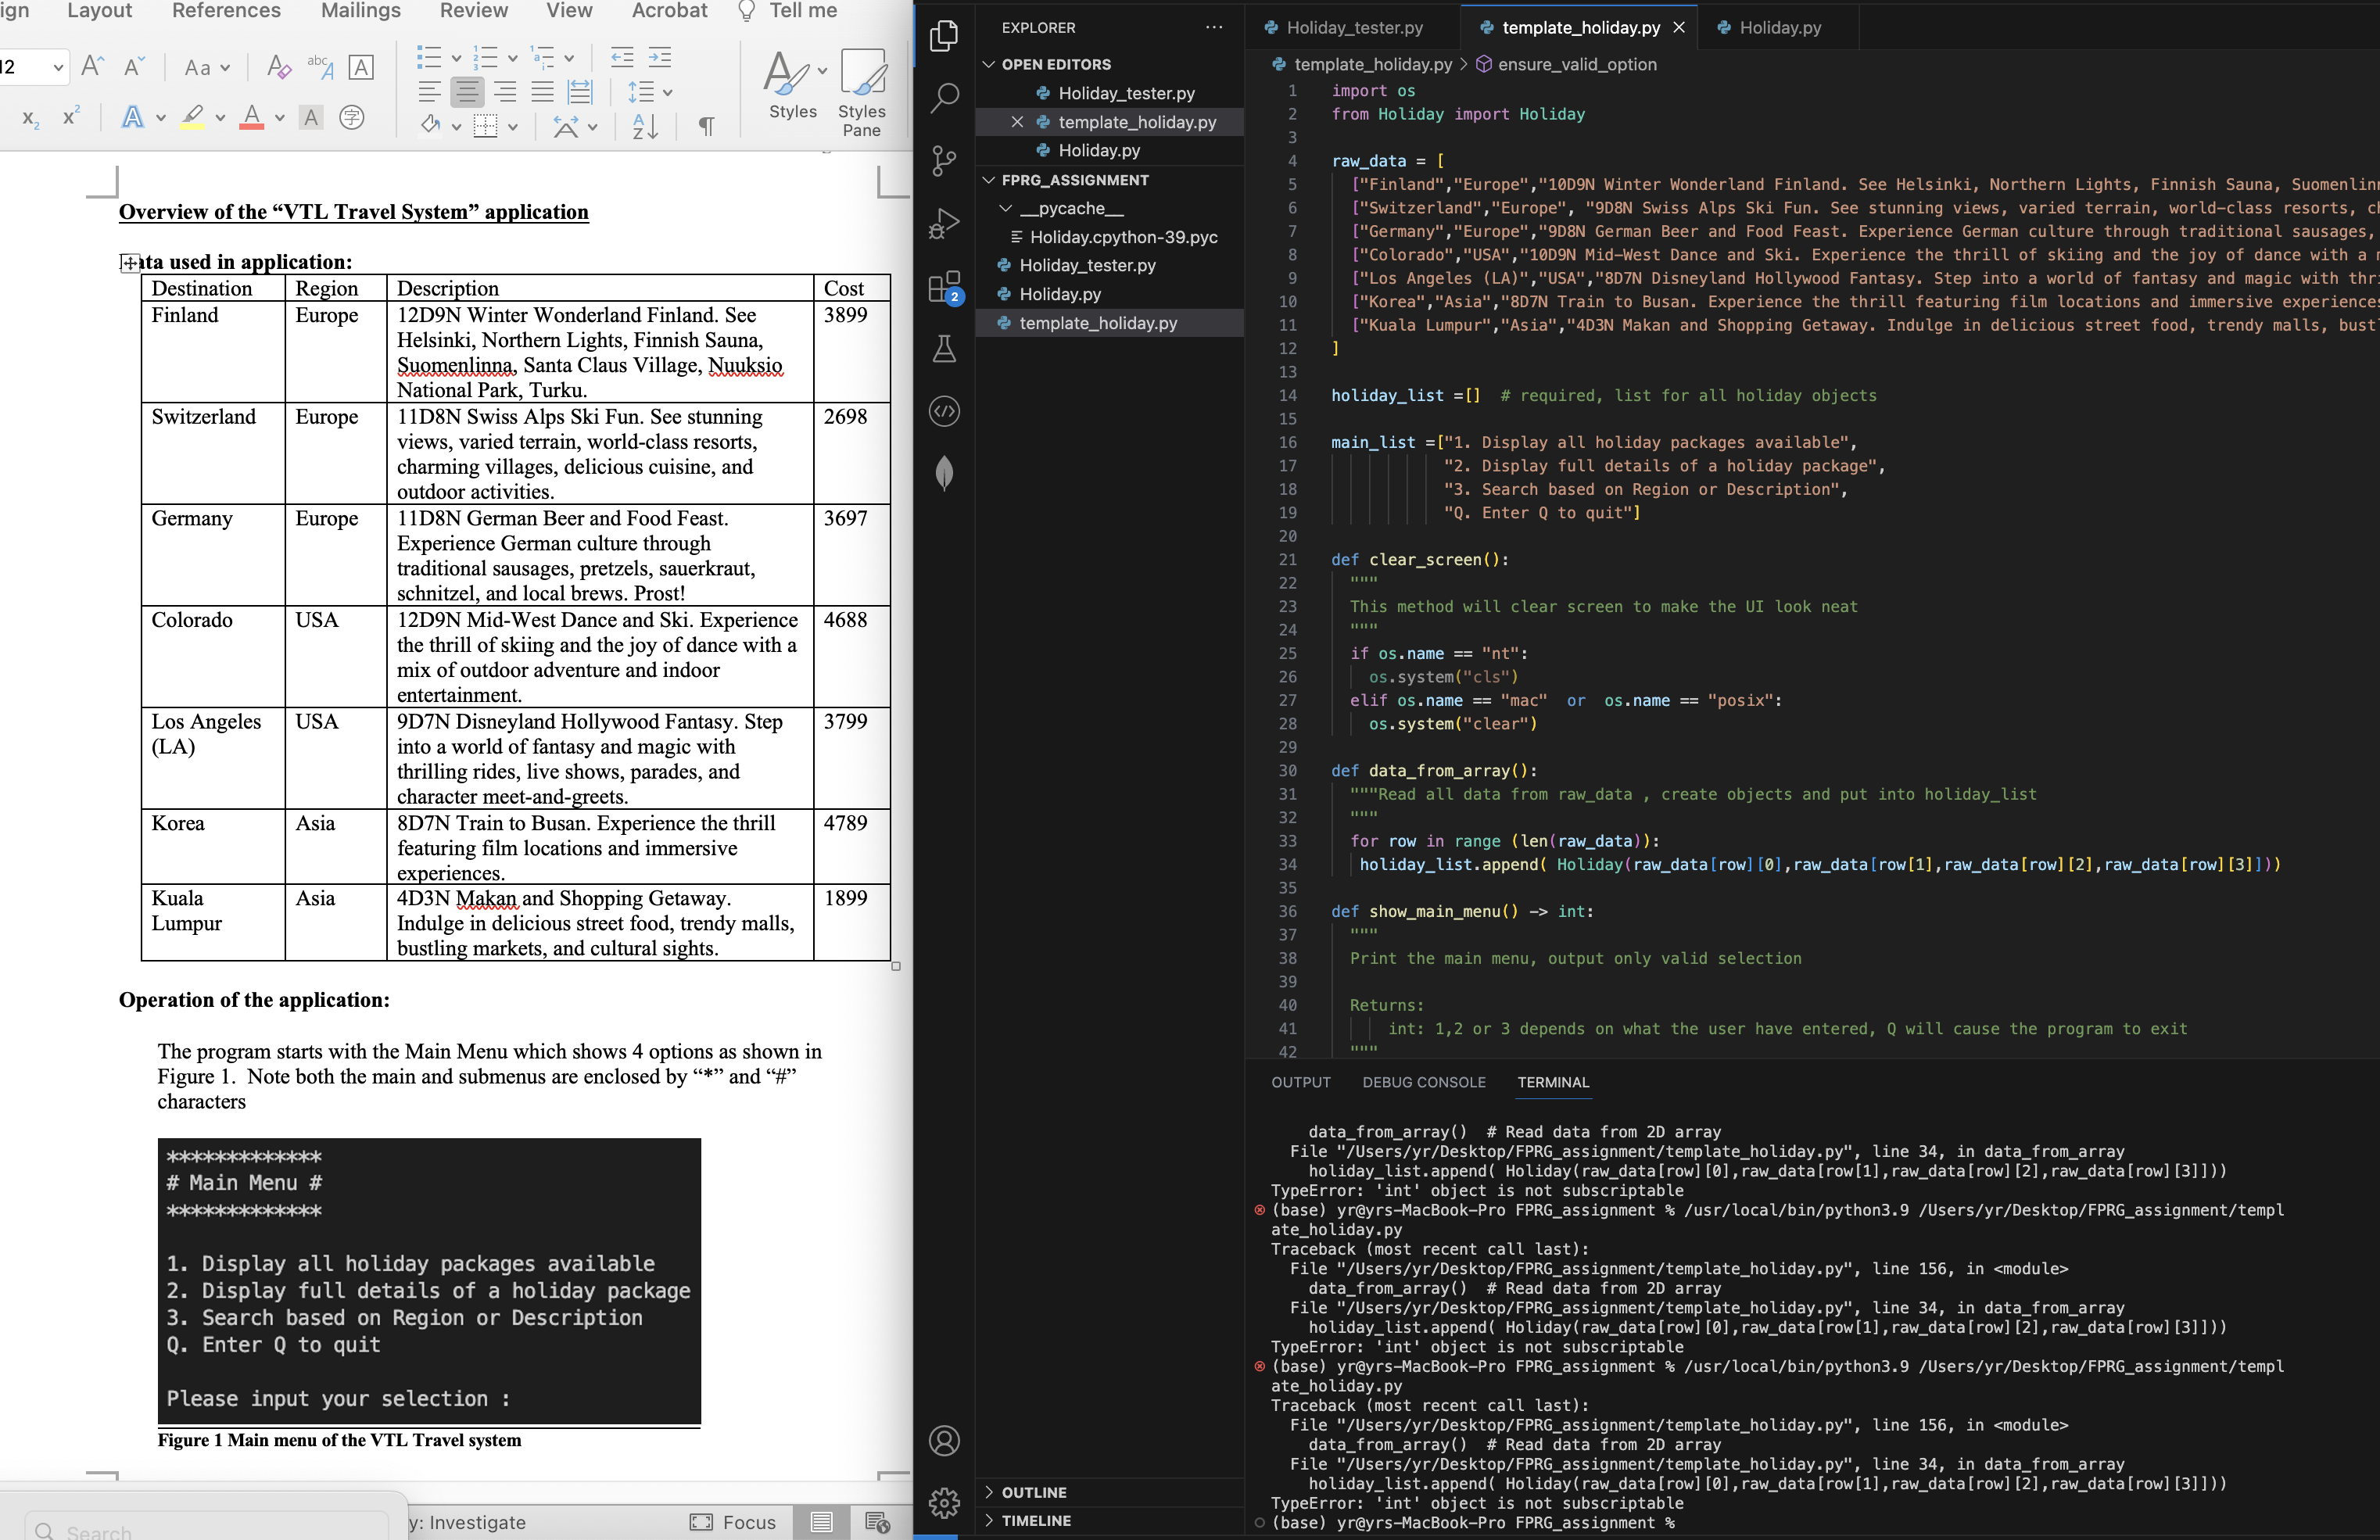
Task: Open the Styles Pane button
Action: (861, 92)
